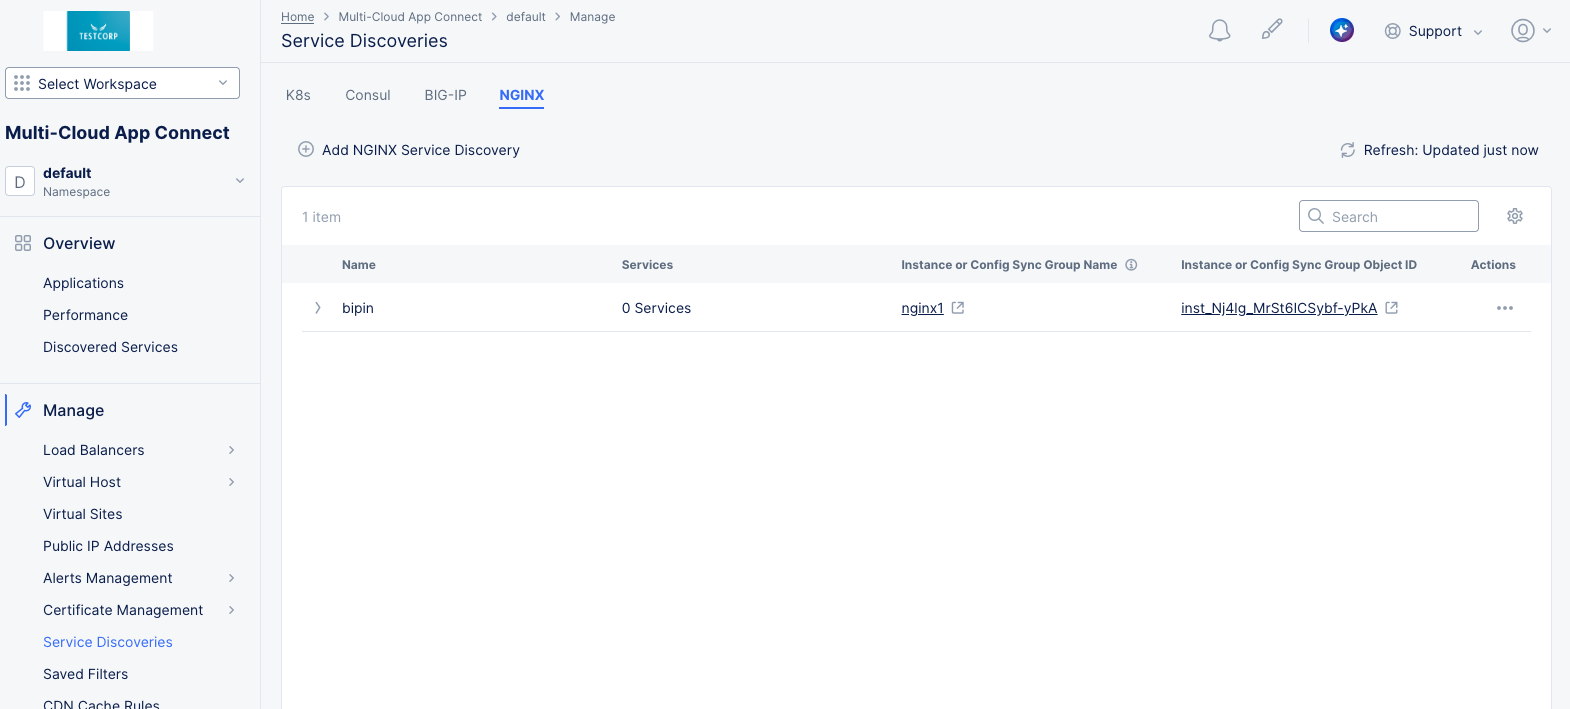Click the plus icon for Add NGINX

point(306,149)
